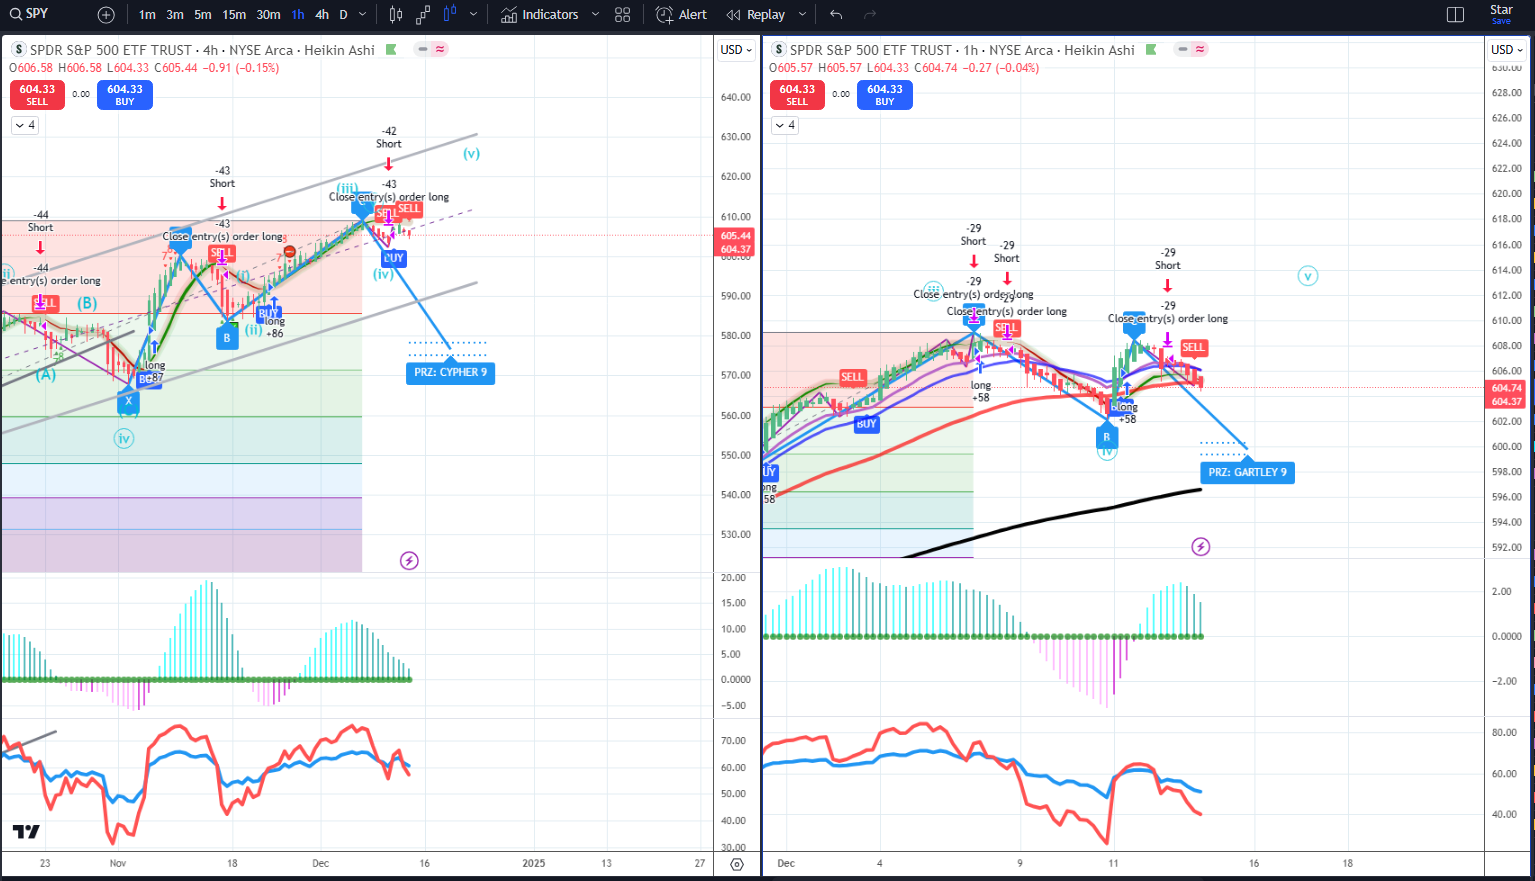Select the candlestick chart type icon
Viewport: 1535px width, 881px height.
[396, 15]
